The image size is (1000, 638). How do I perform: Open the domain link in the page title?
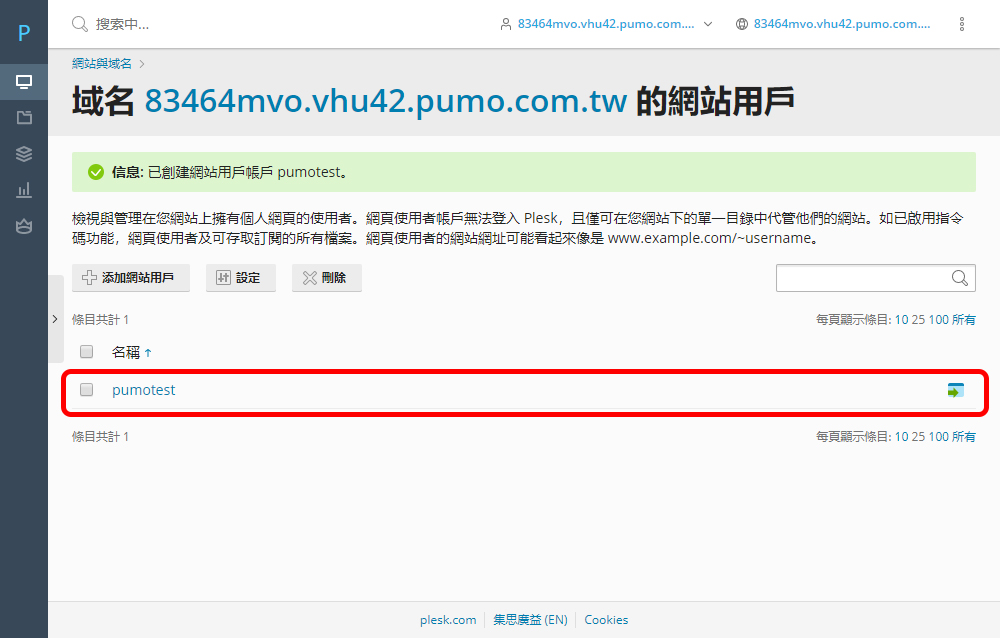pos(386,101)
